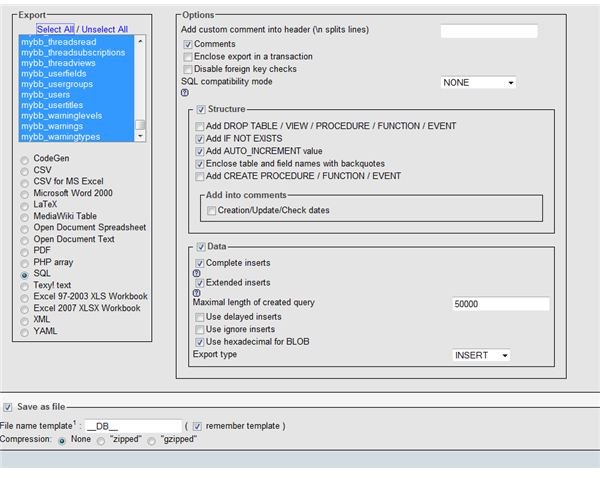Enable Disable foreign key checks
The width and height of the screenshot is (600, 478).
tap(188, 70)
